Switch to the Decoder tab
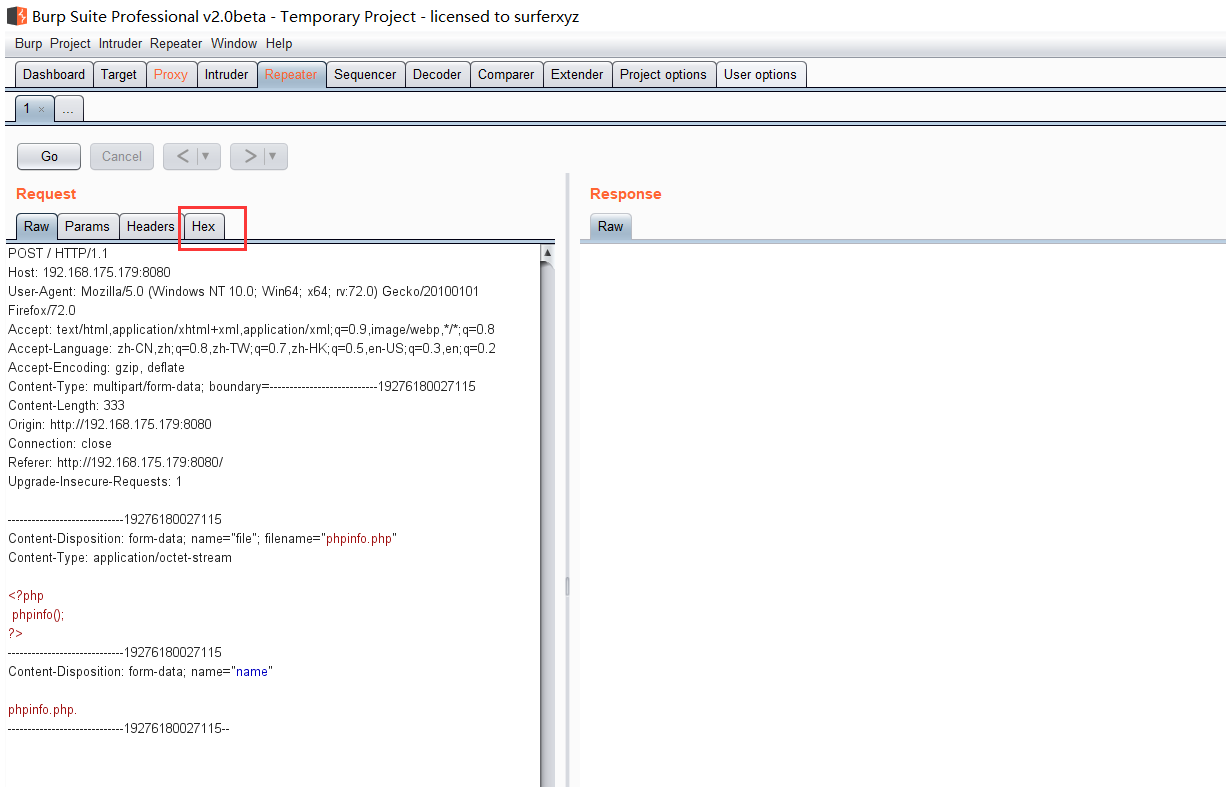 pyautogui.click(x=437, y=75)
